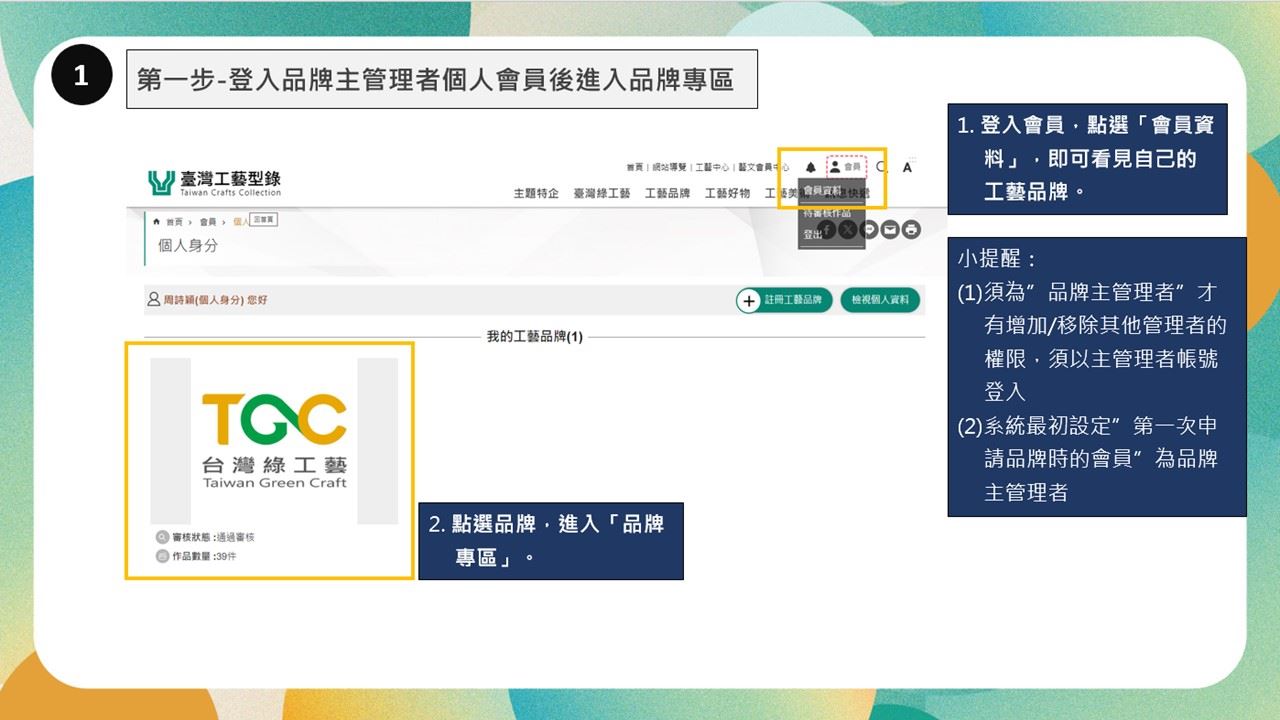Share via the X (Twitter) icon

coord(848,230)
